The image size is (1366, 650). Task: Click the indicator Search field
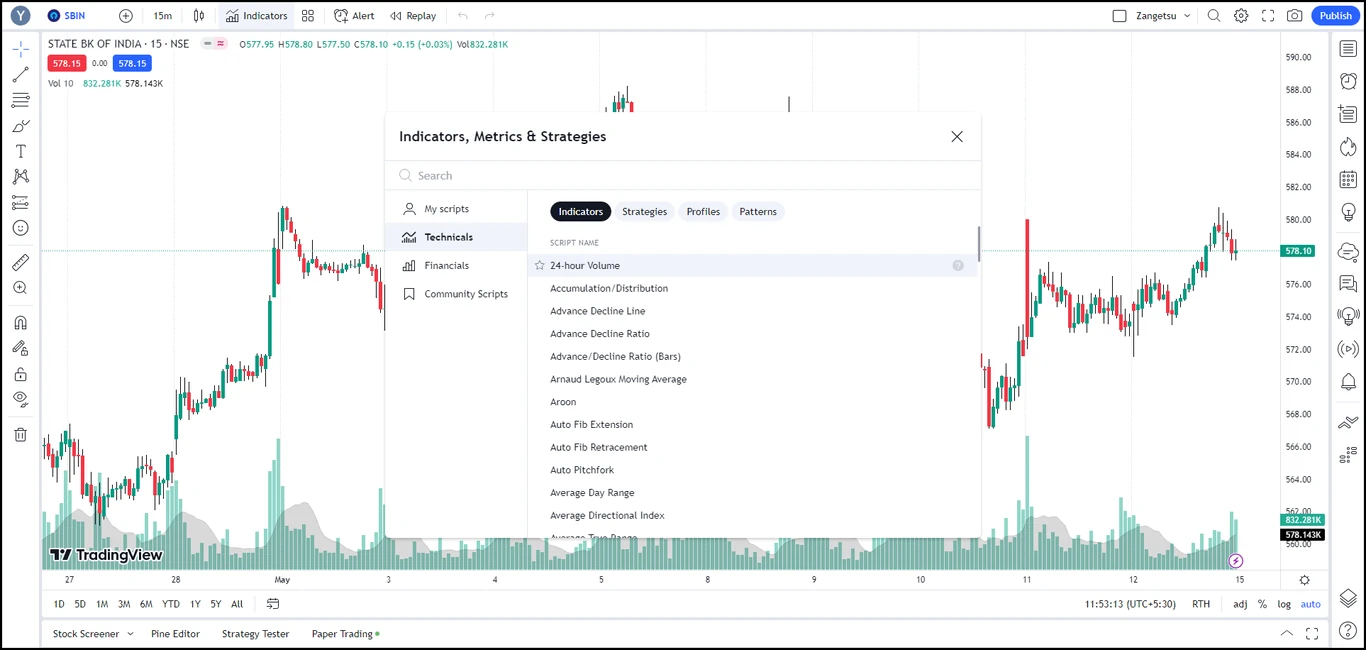coord(683,175)
